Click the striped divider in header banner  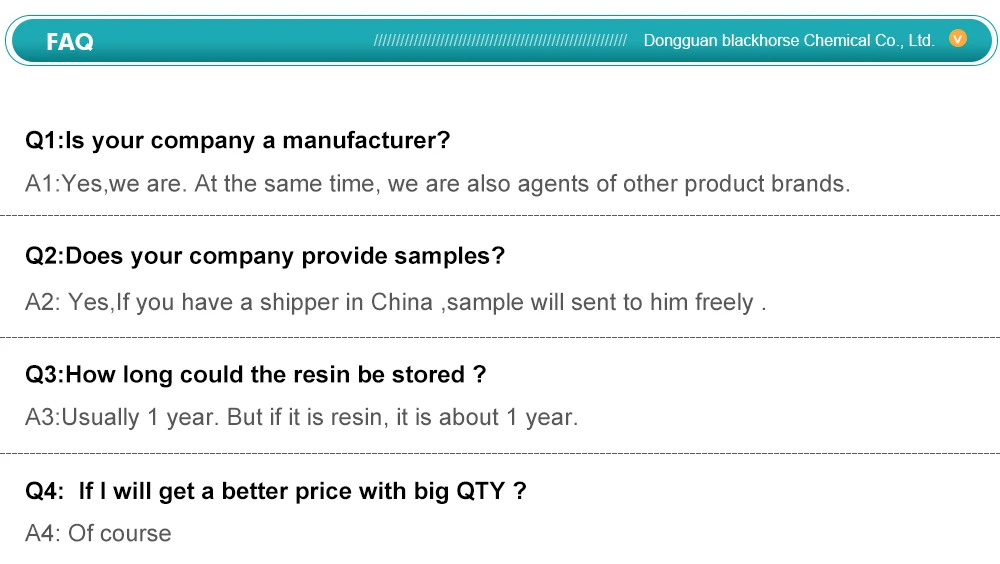[x=500, y=41]
